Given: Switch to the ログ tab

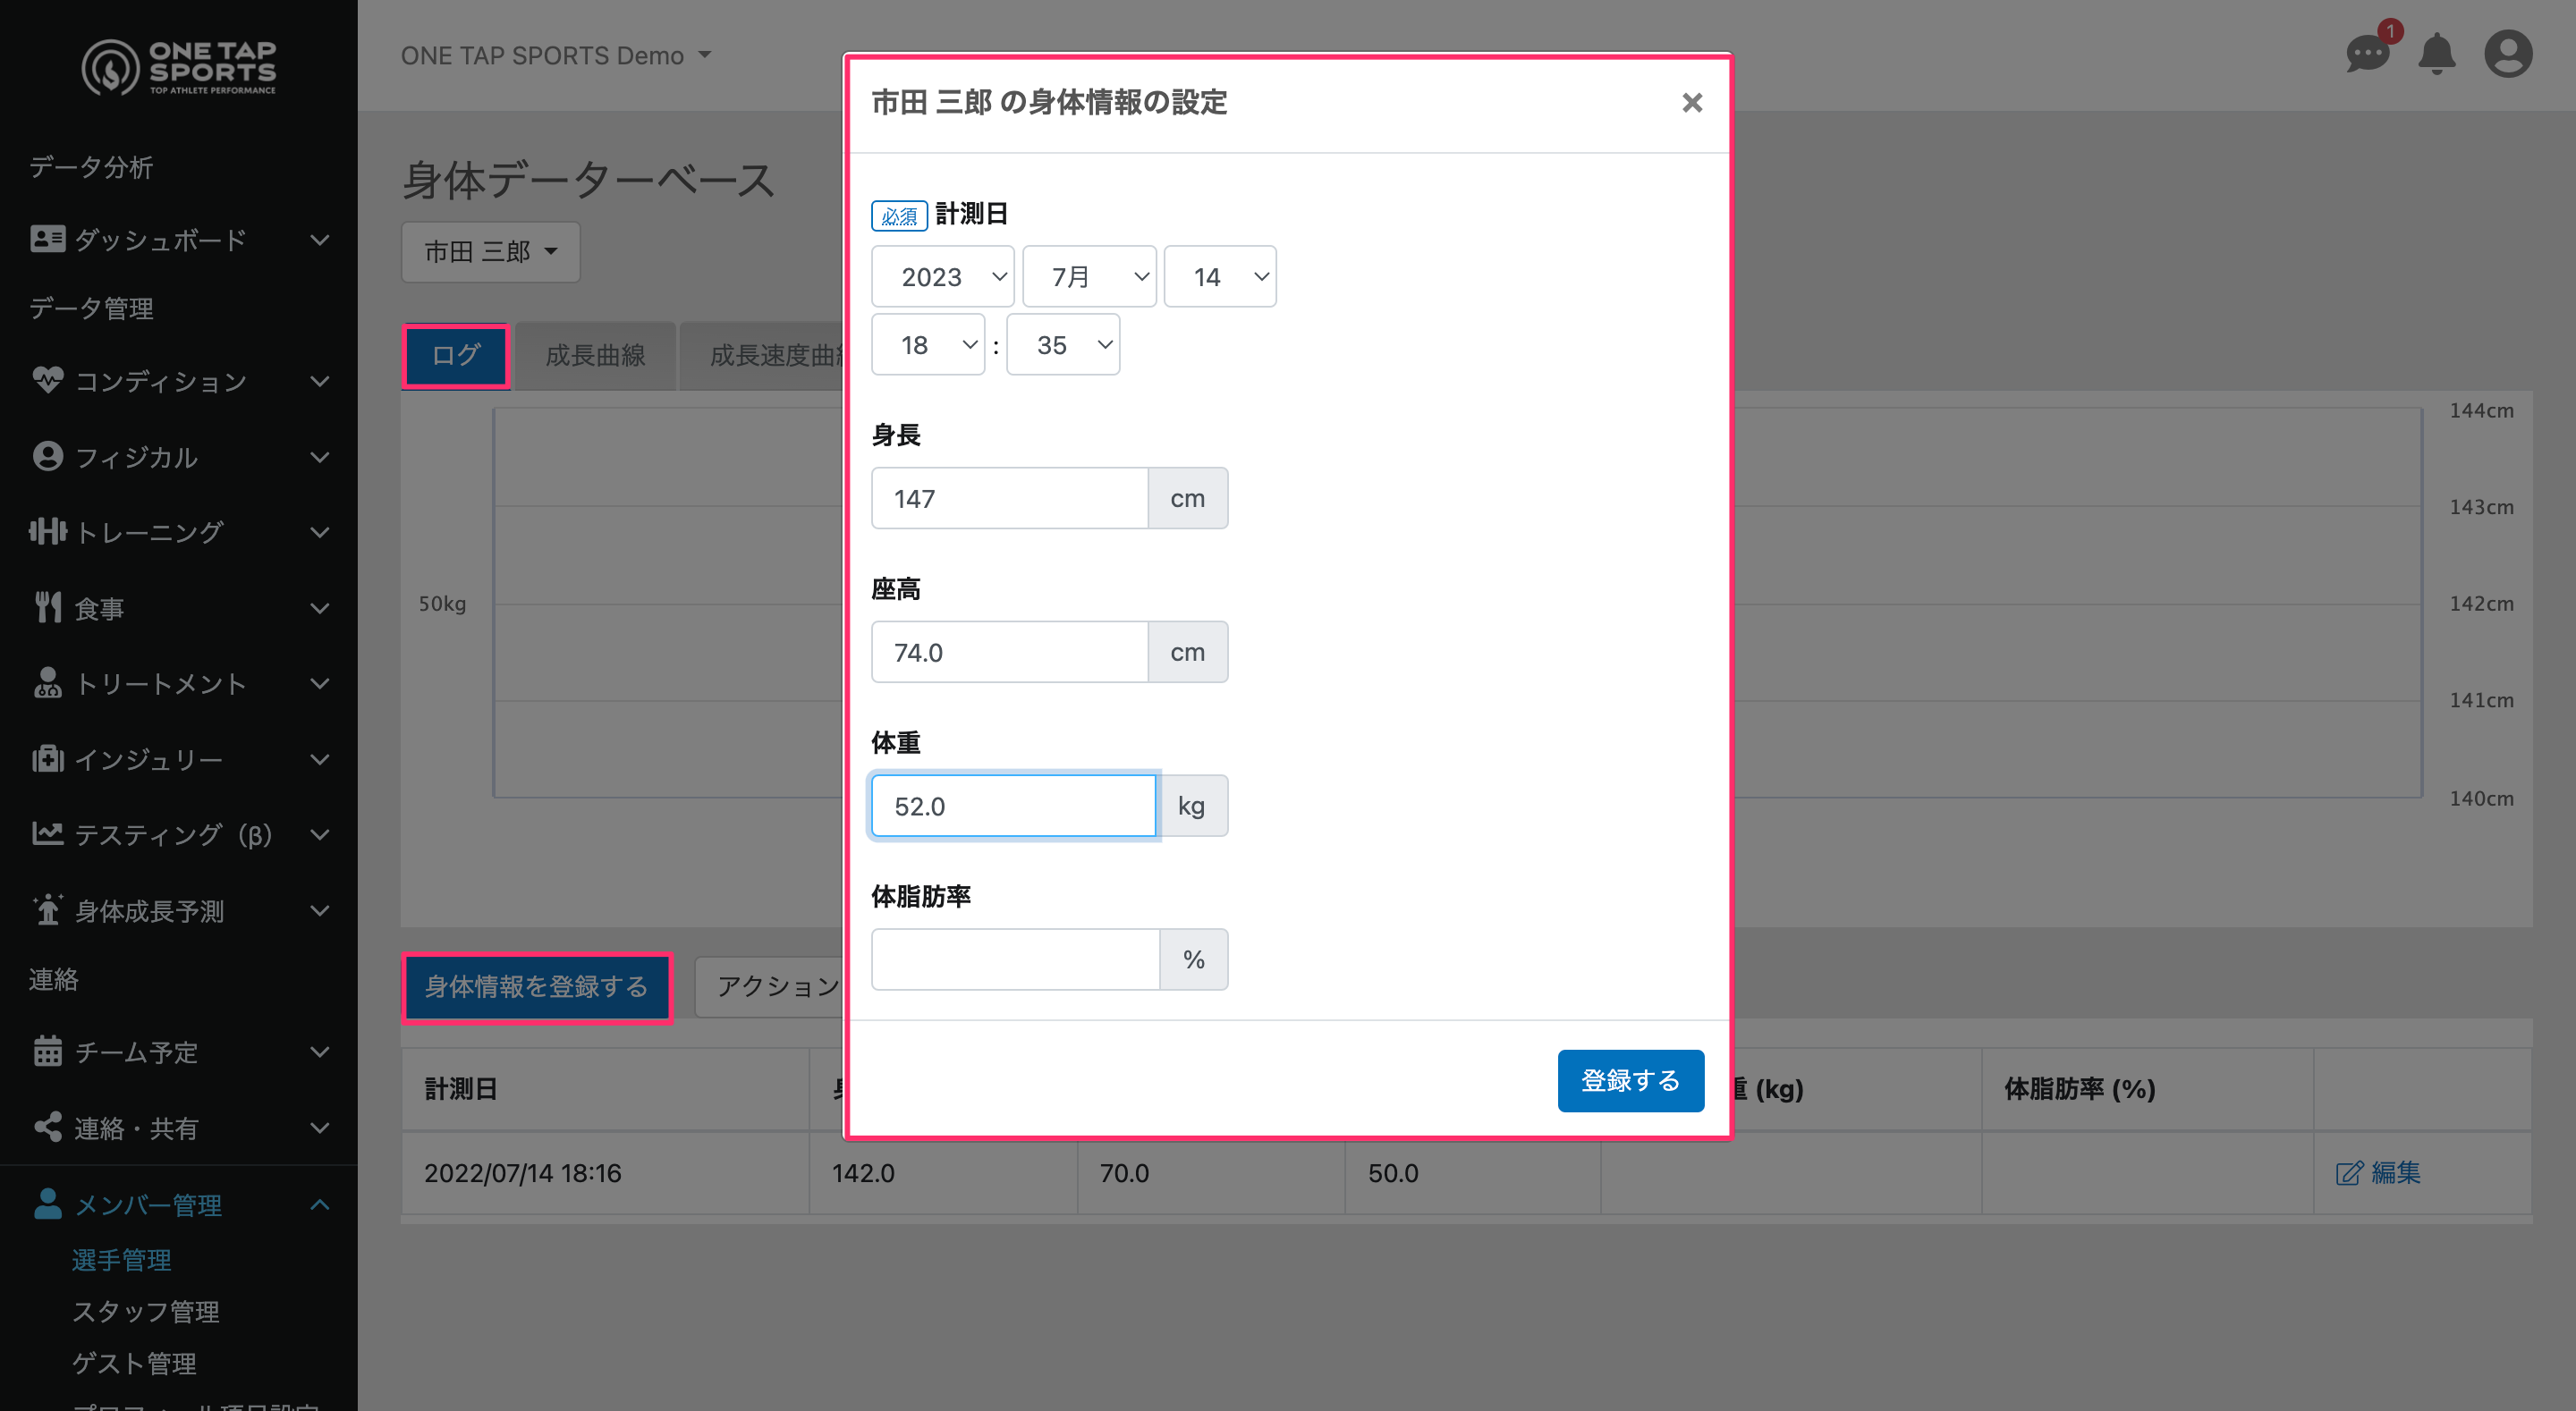Looking at the screenshot, I should tap(456, 355).
